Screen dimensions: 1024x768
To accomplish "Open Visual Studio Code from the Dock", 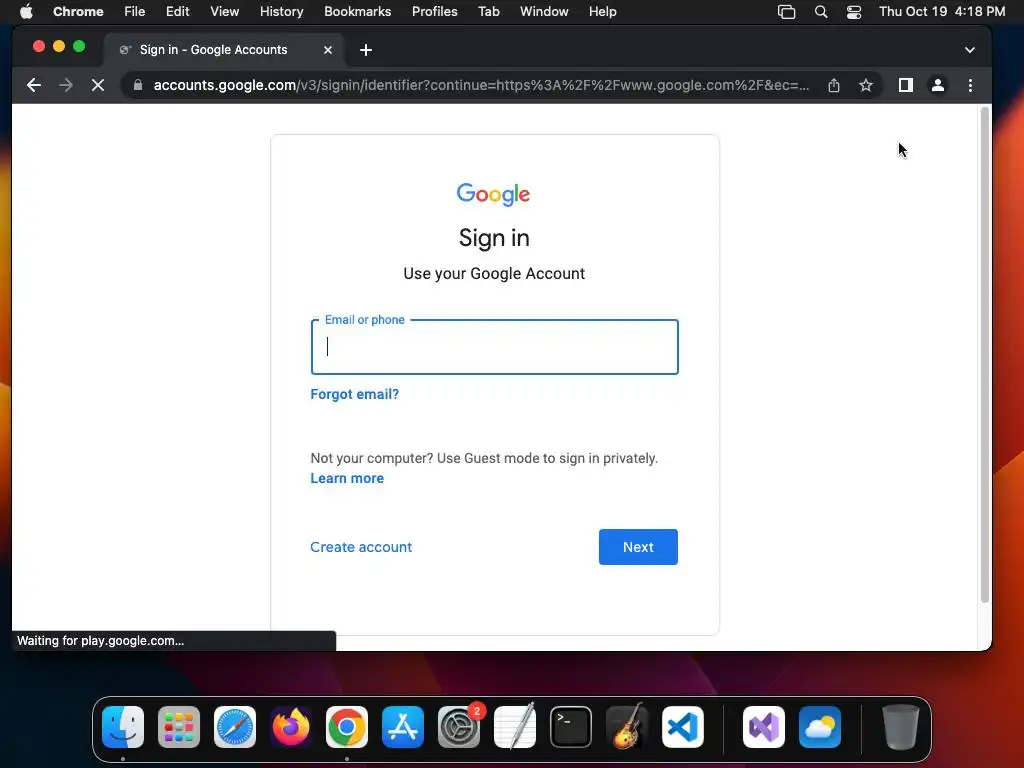I will point(682,727).
